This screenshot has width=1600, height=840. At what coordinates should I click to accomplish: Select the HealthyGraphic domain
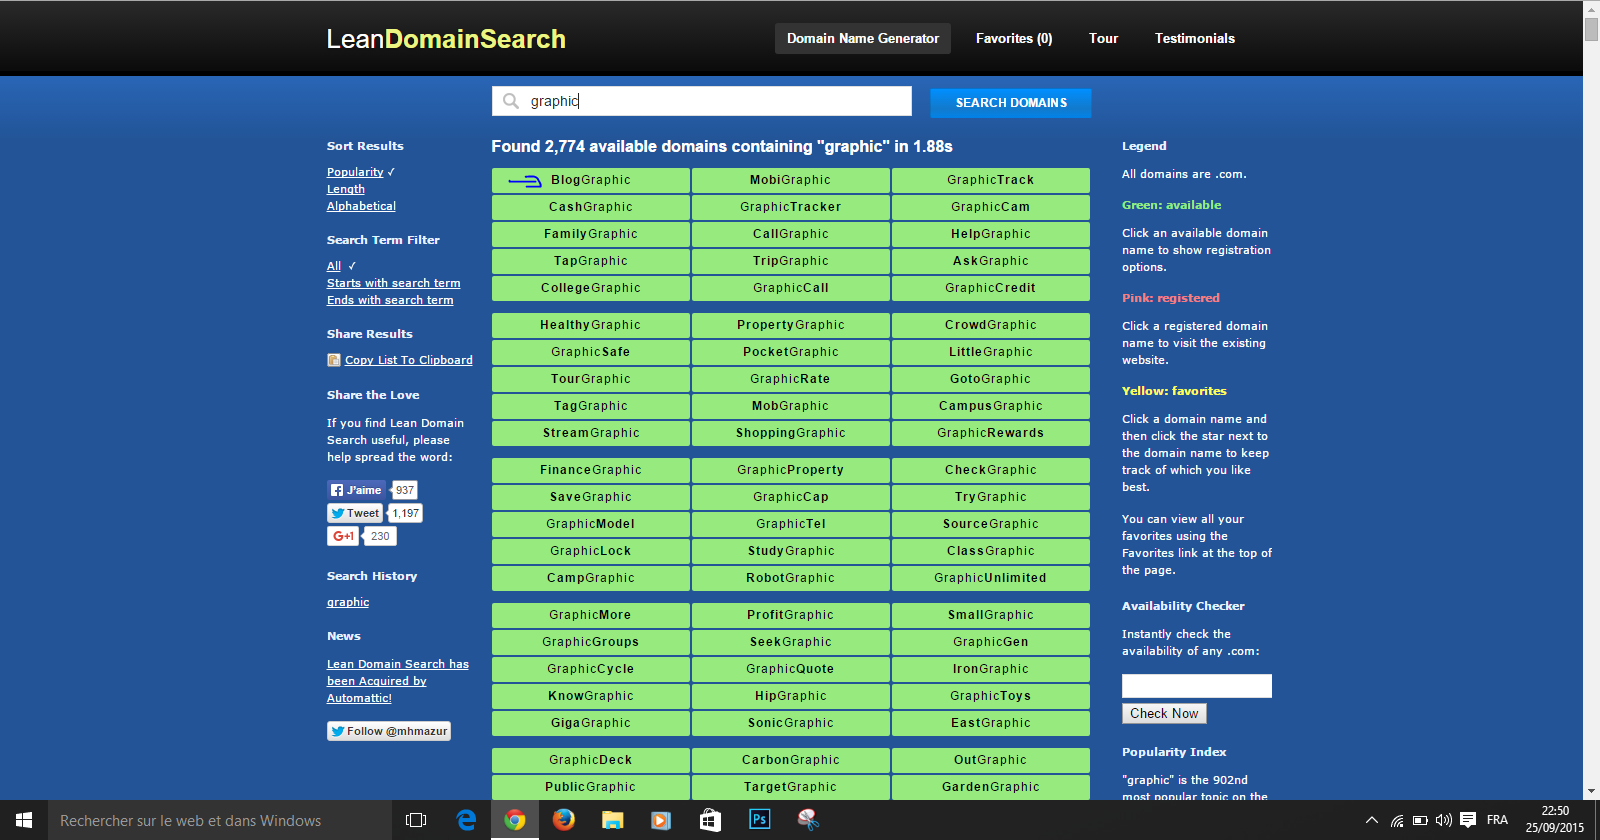(x=591, y=325)
